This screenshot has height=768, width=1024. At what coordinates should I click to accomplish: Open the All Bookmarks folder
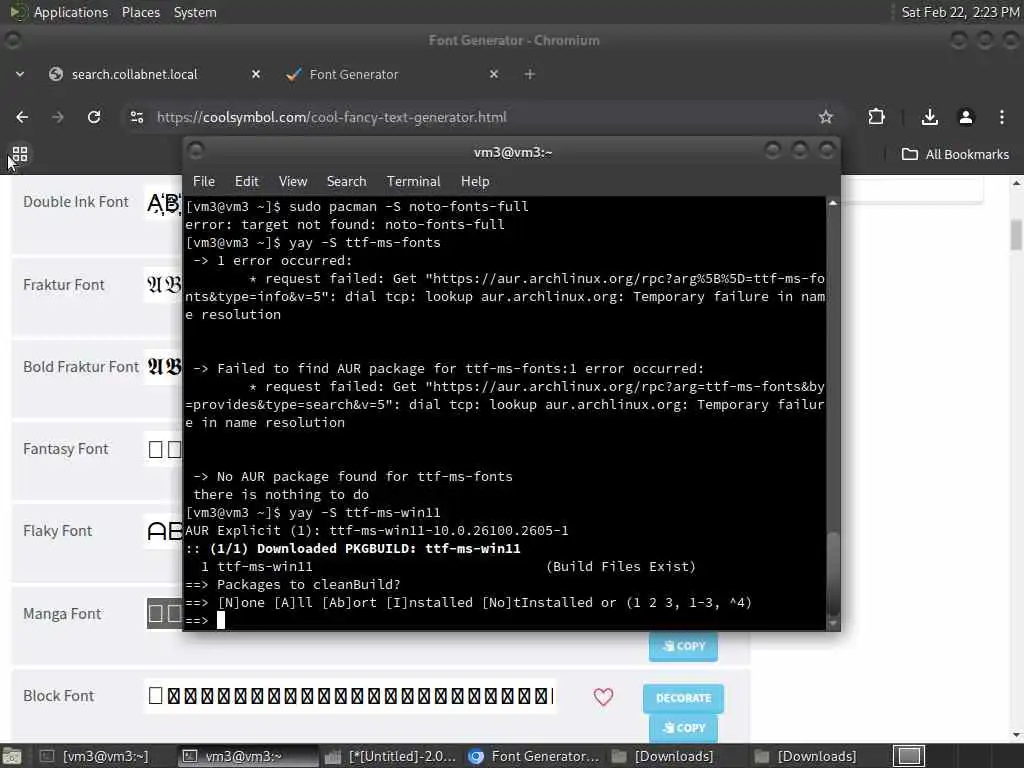955,154
